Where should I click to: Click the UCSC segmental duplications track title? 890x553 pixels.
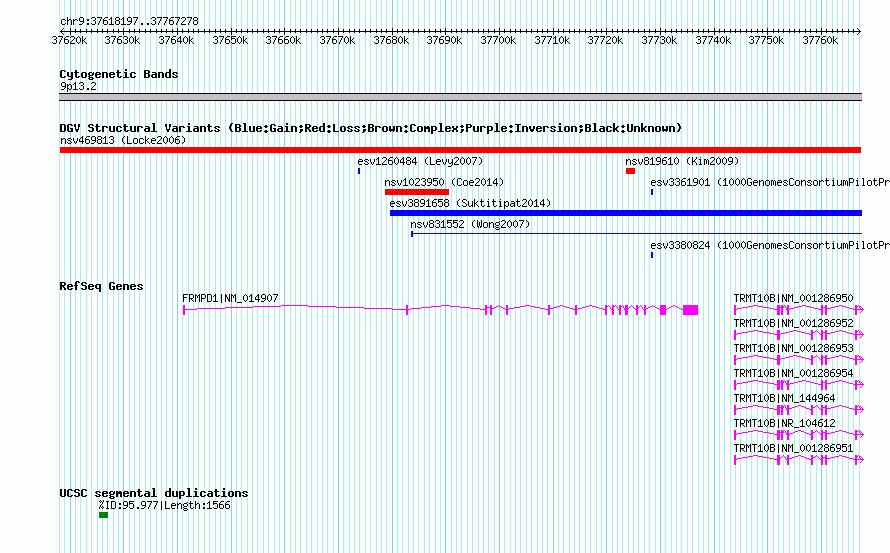[154, 493]
